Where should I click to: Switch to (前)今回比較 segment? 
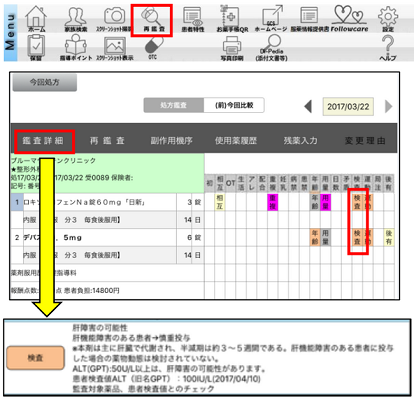point(234,105)
